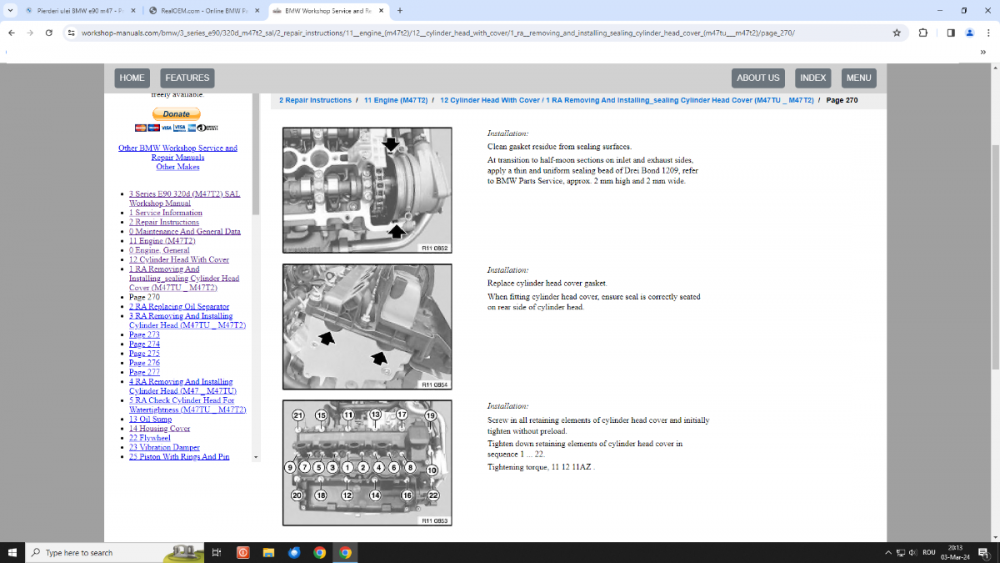1000x563 pixels.
Task: Click taskbar search box 'Type here to search'
Action: coord(114,552)
